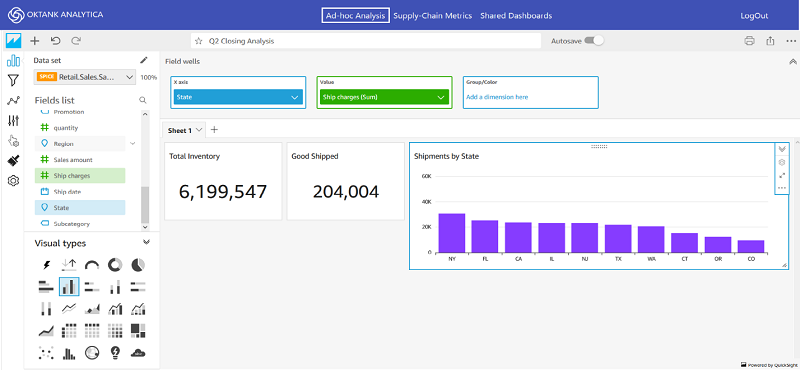
Task: Collapse the Visual types panel
Action: (146, 242)
